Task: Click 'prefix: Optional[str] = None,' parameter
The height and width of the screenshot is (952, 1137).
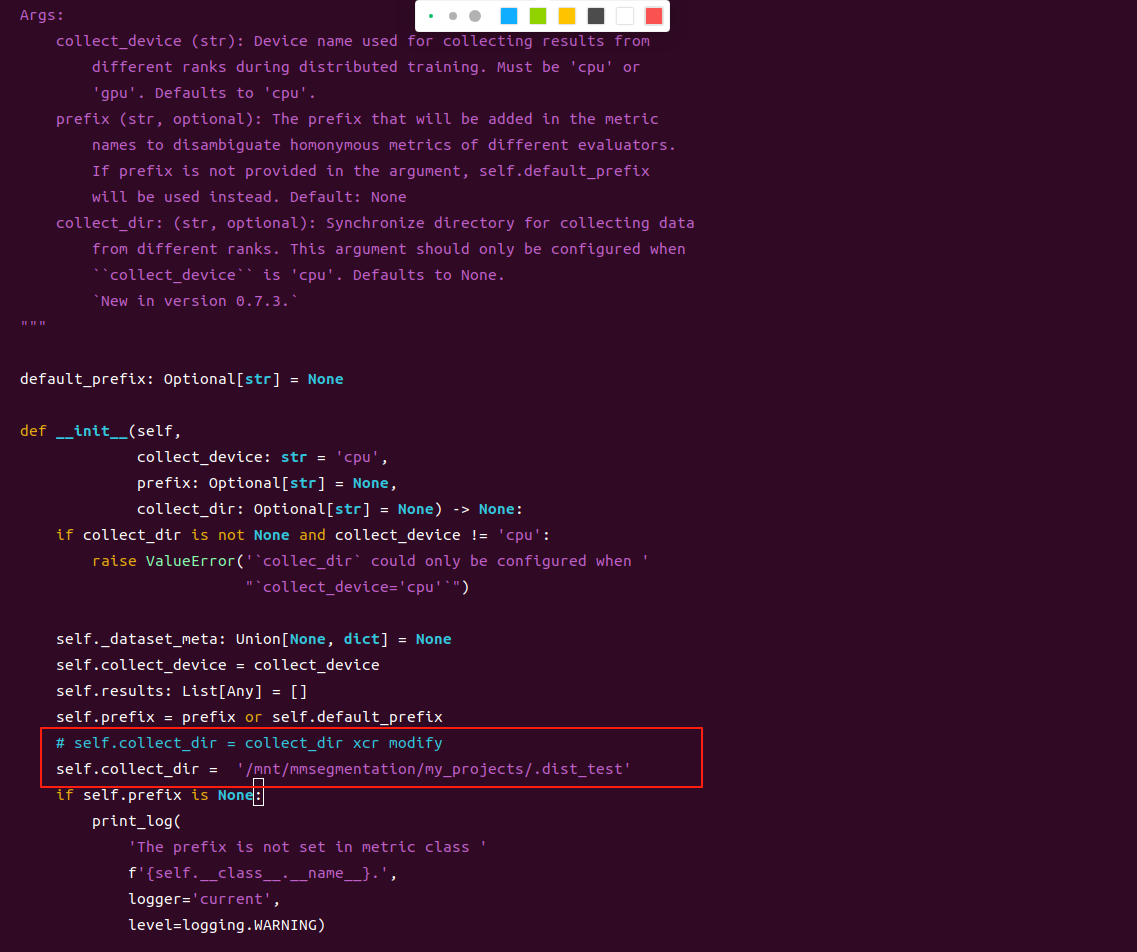Action: coord(267,484)
